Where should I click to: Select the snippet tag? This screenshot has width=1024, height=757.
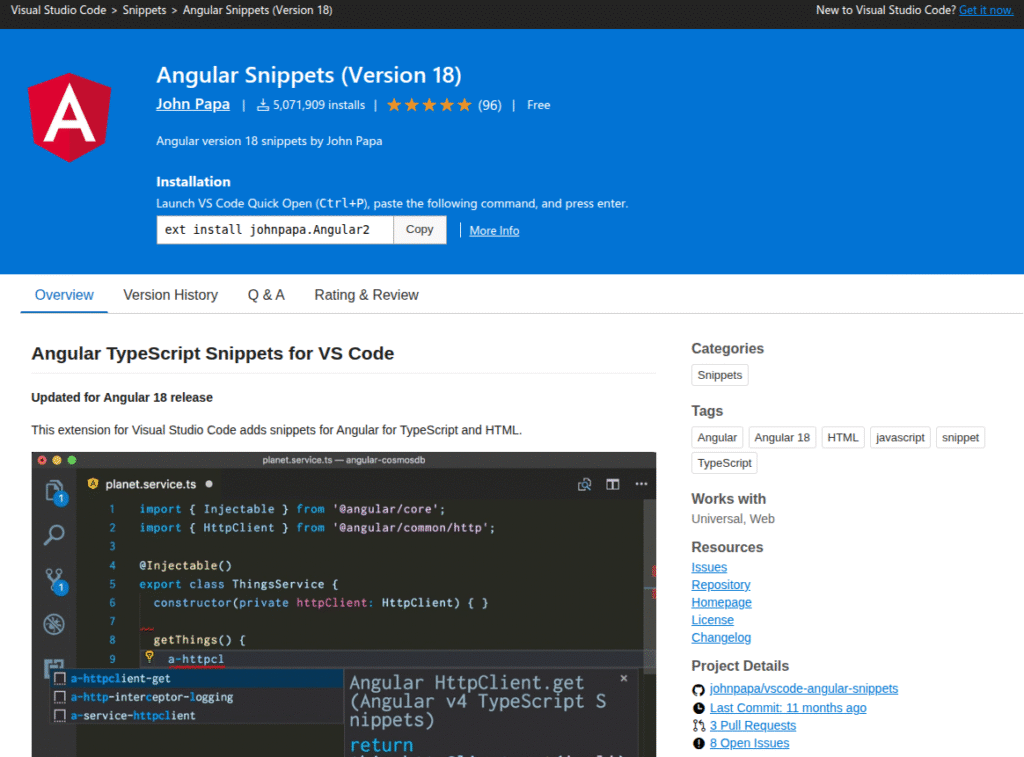coord(960,438)
